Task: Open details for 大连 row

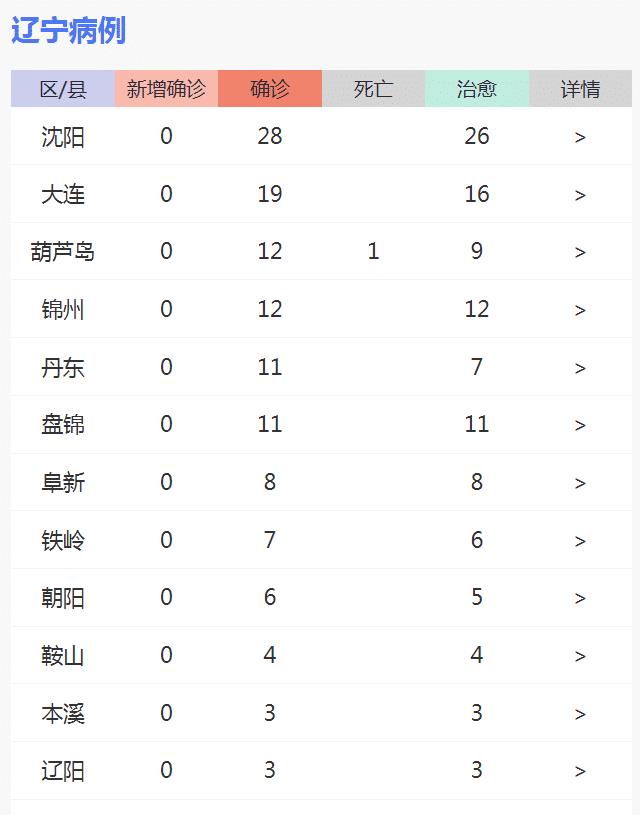Action: pyautogui.click(x=580, y=194)
